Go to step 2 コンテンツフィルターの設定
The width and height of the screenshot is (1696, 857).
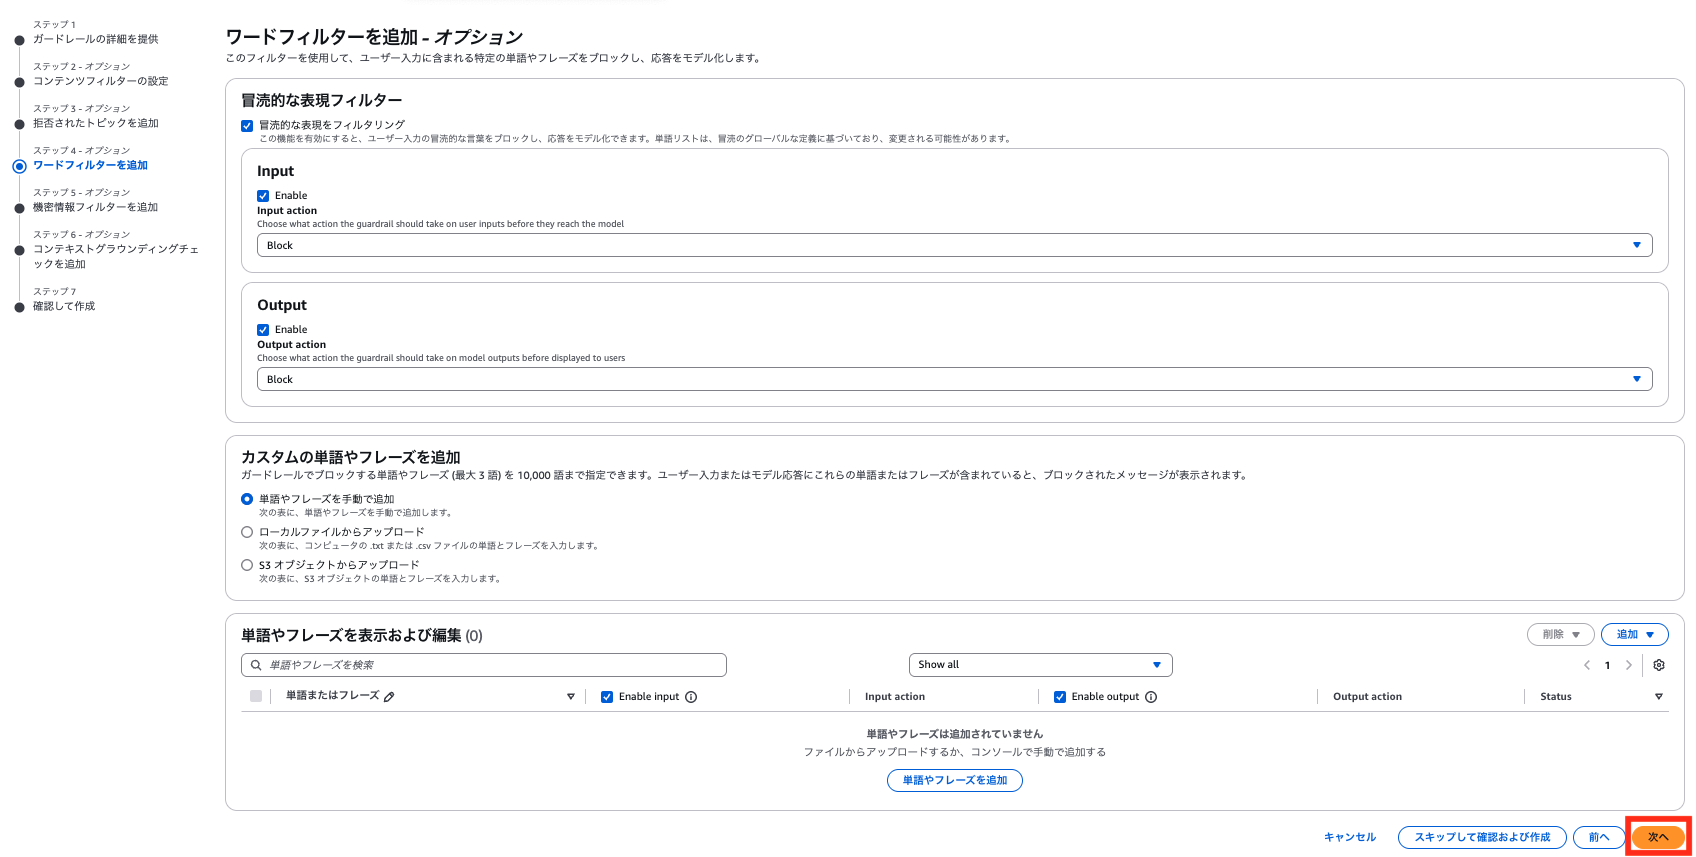tap(100, 81)
